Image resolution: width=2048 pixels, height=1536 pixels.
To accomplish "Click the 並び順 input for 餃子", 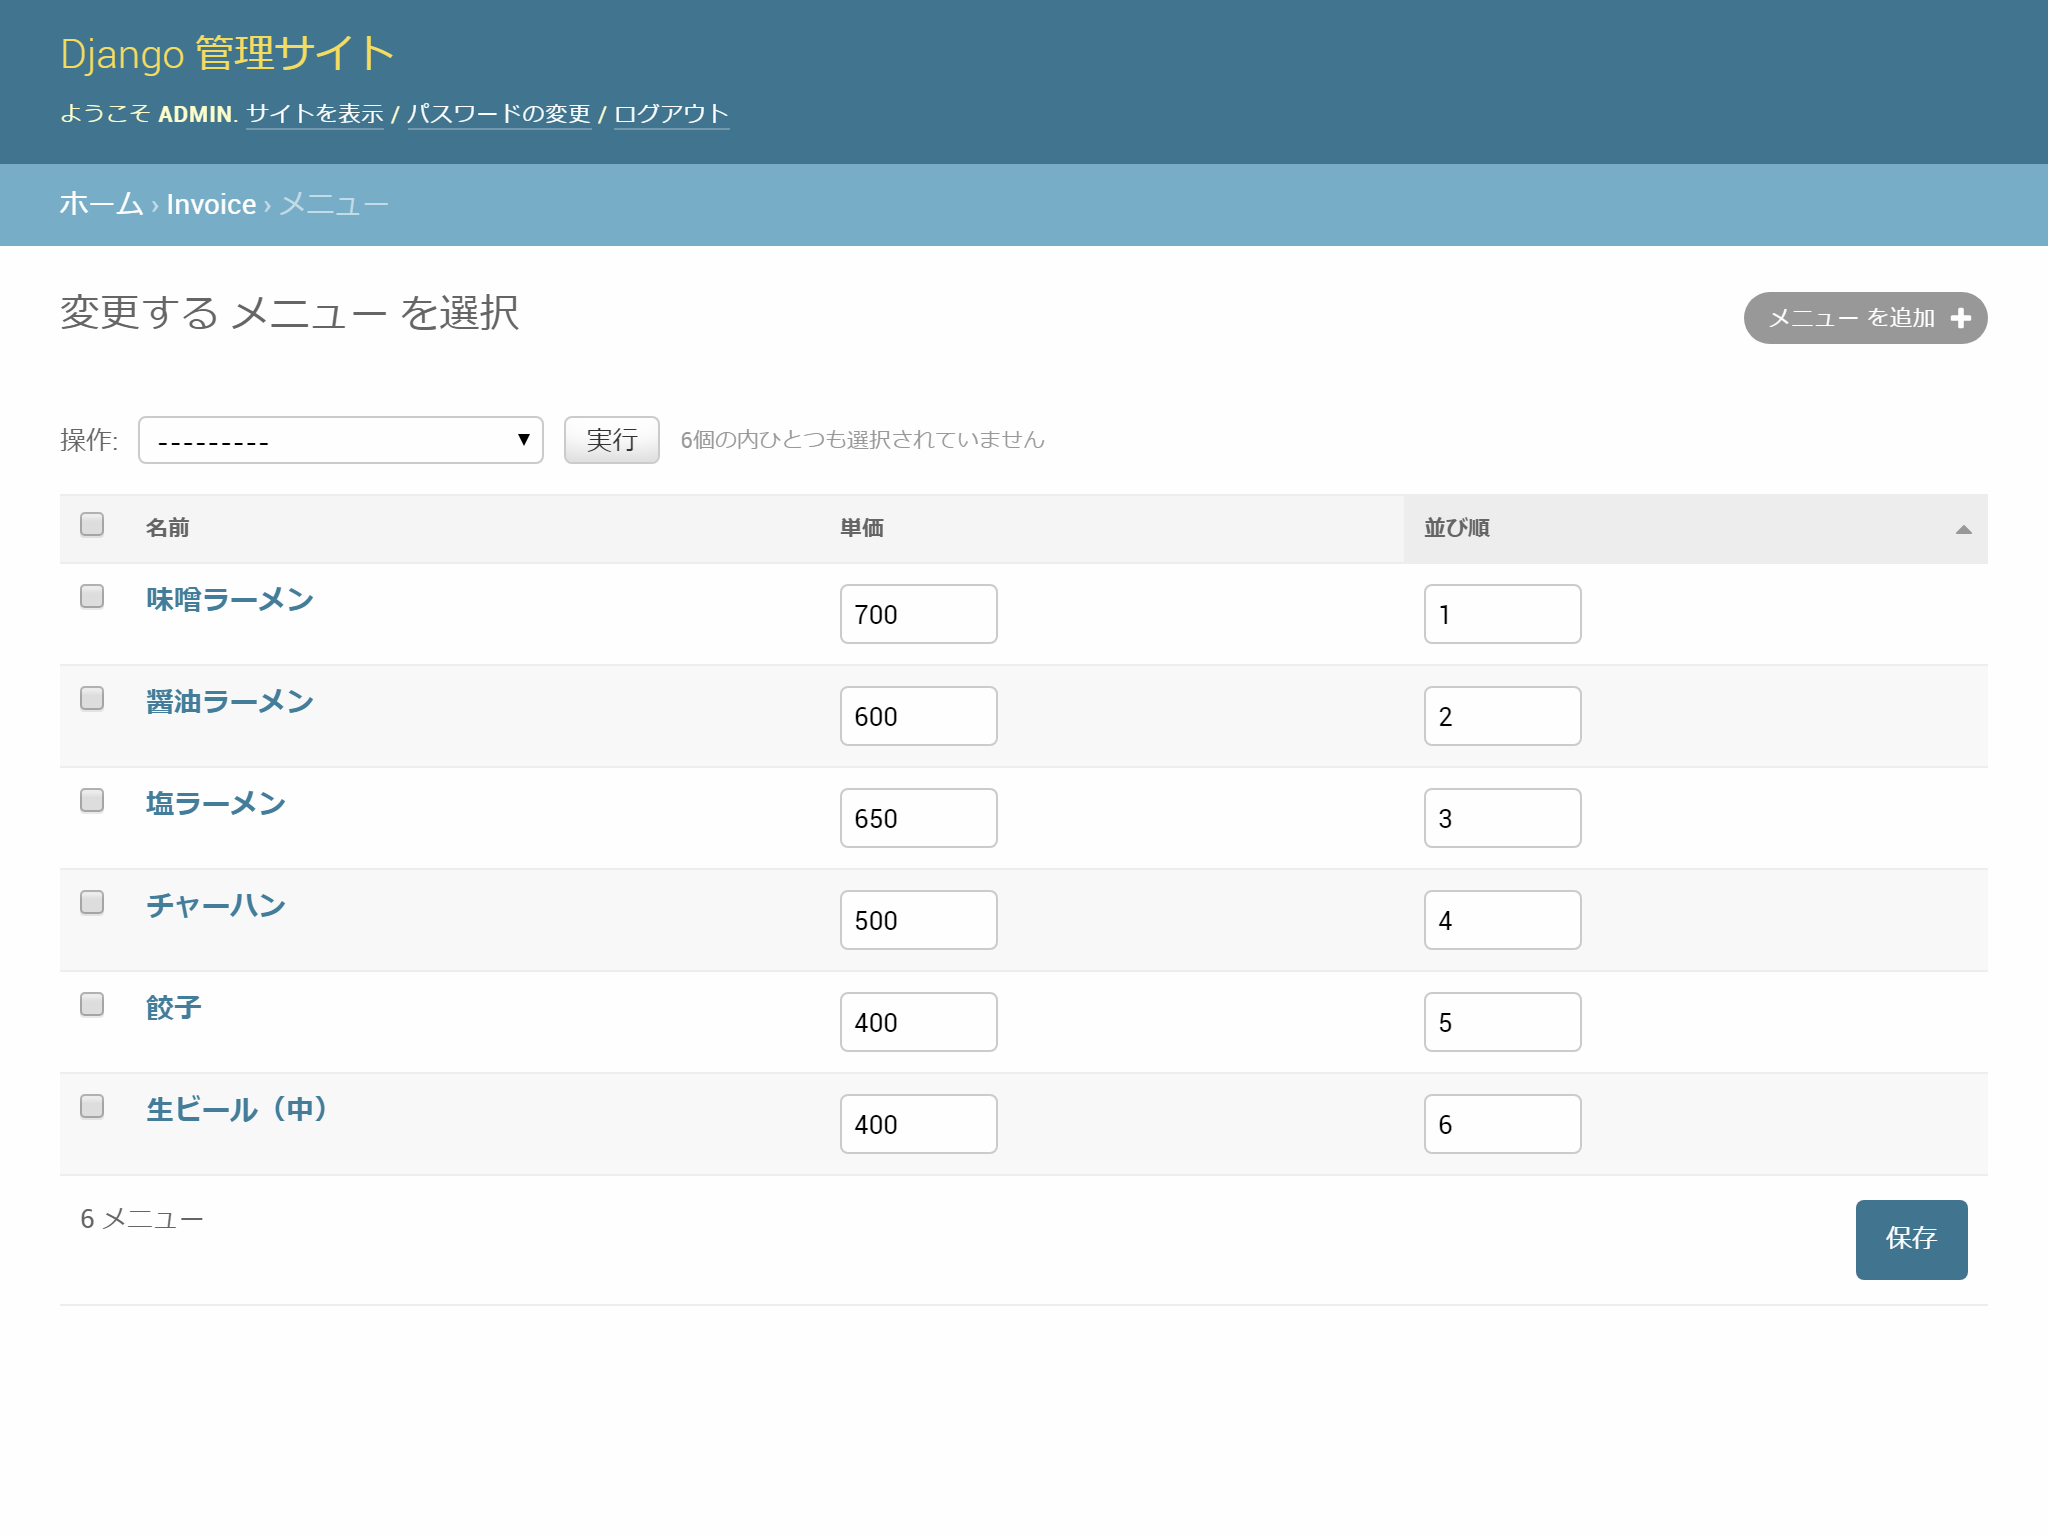I will pos(1501,1021).
